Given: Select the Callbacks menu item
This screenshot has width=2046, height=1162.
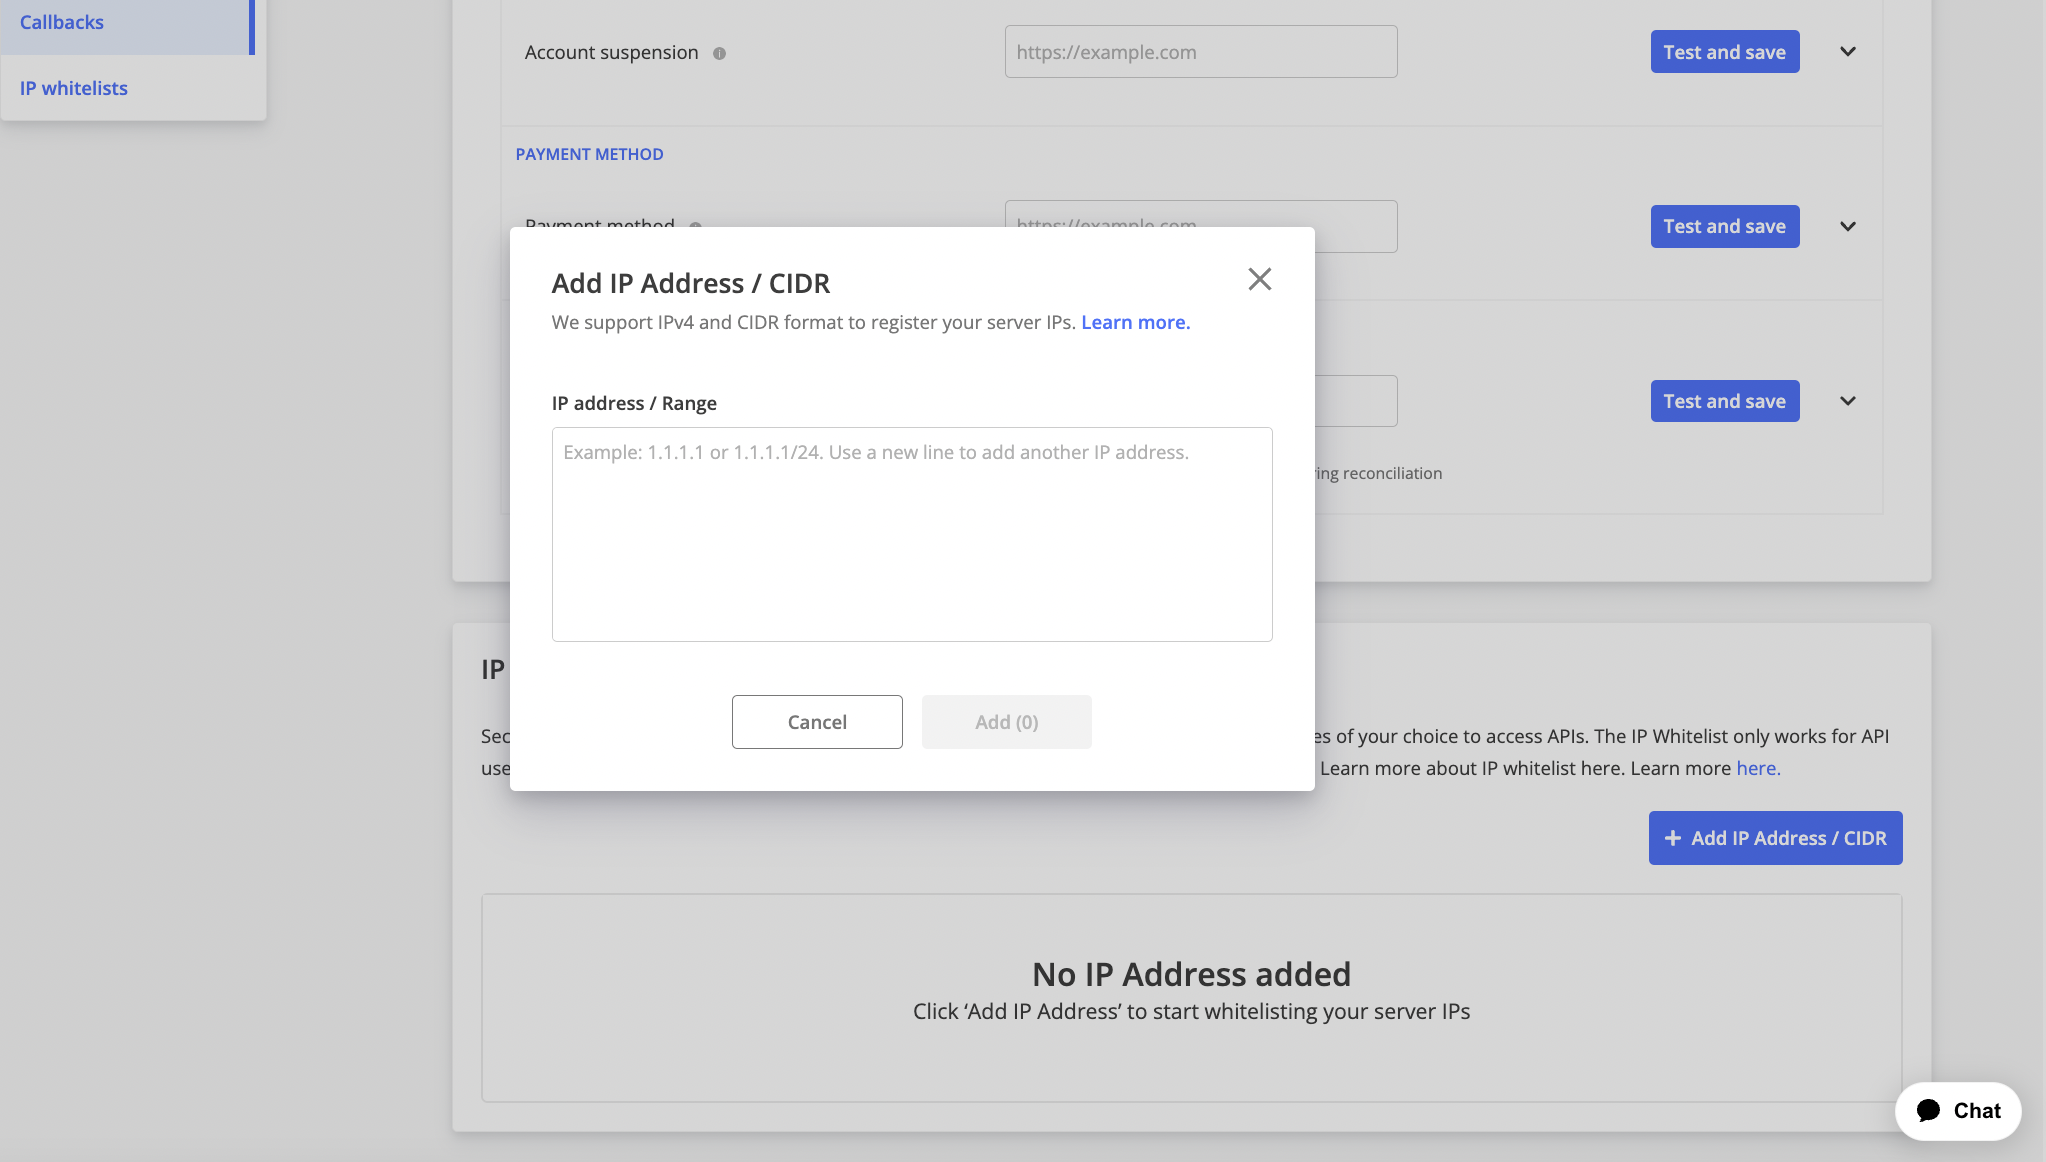Looking at the screenshot, I should pos(62,21).
